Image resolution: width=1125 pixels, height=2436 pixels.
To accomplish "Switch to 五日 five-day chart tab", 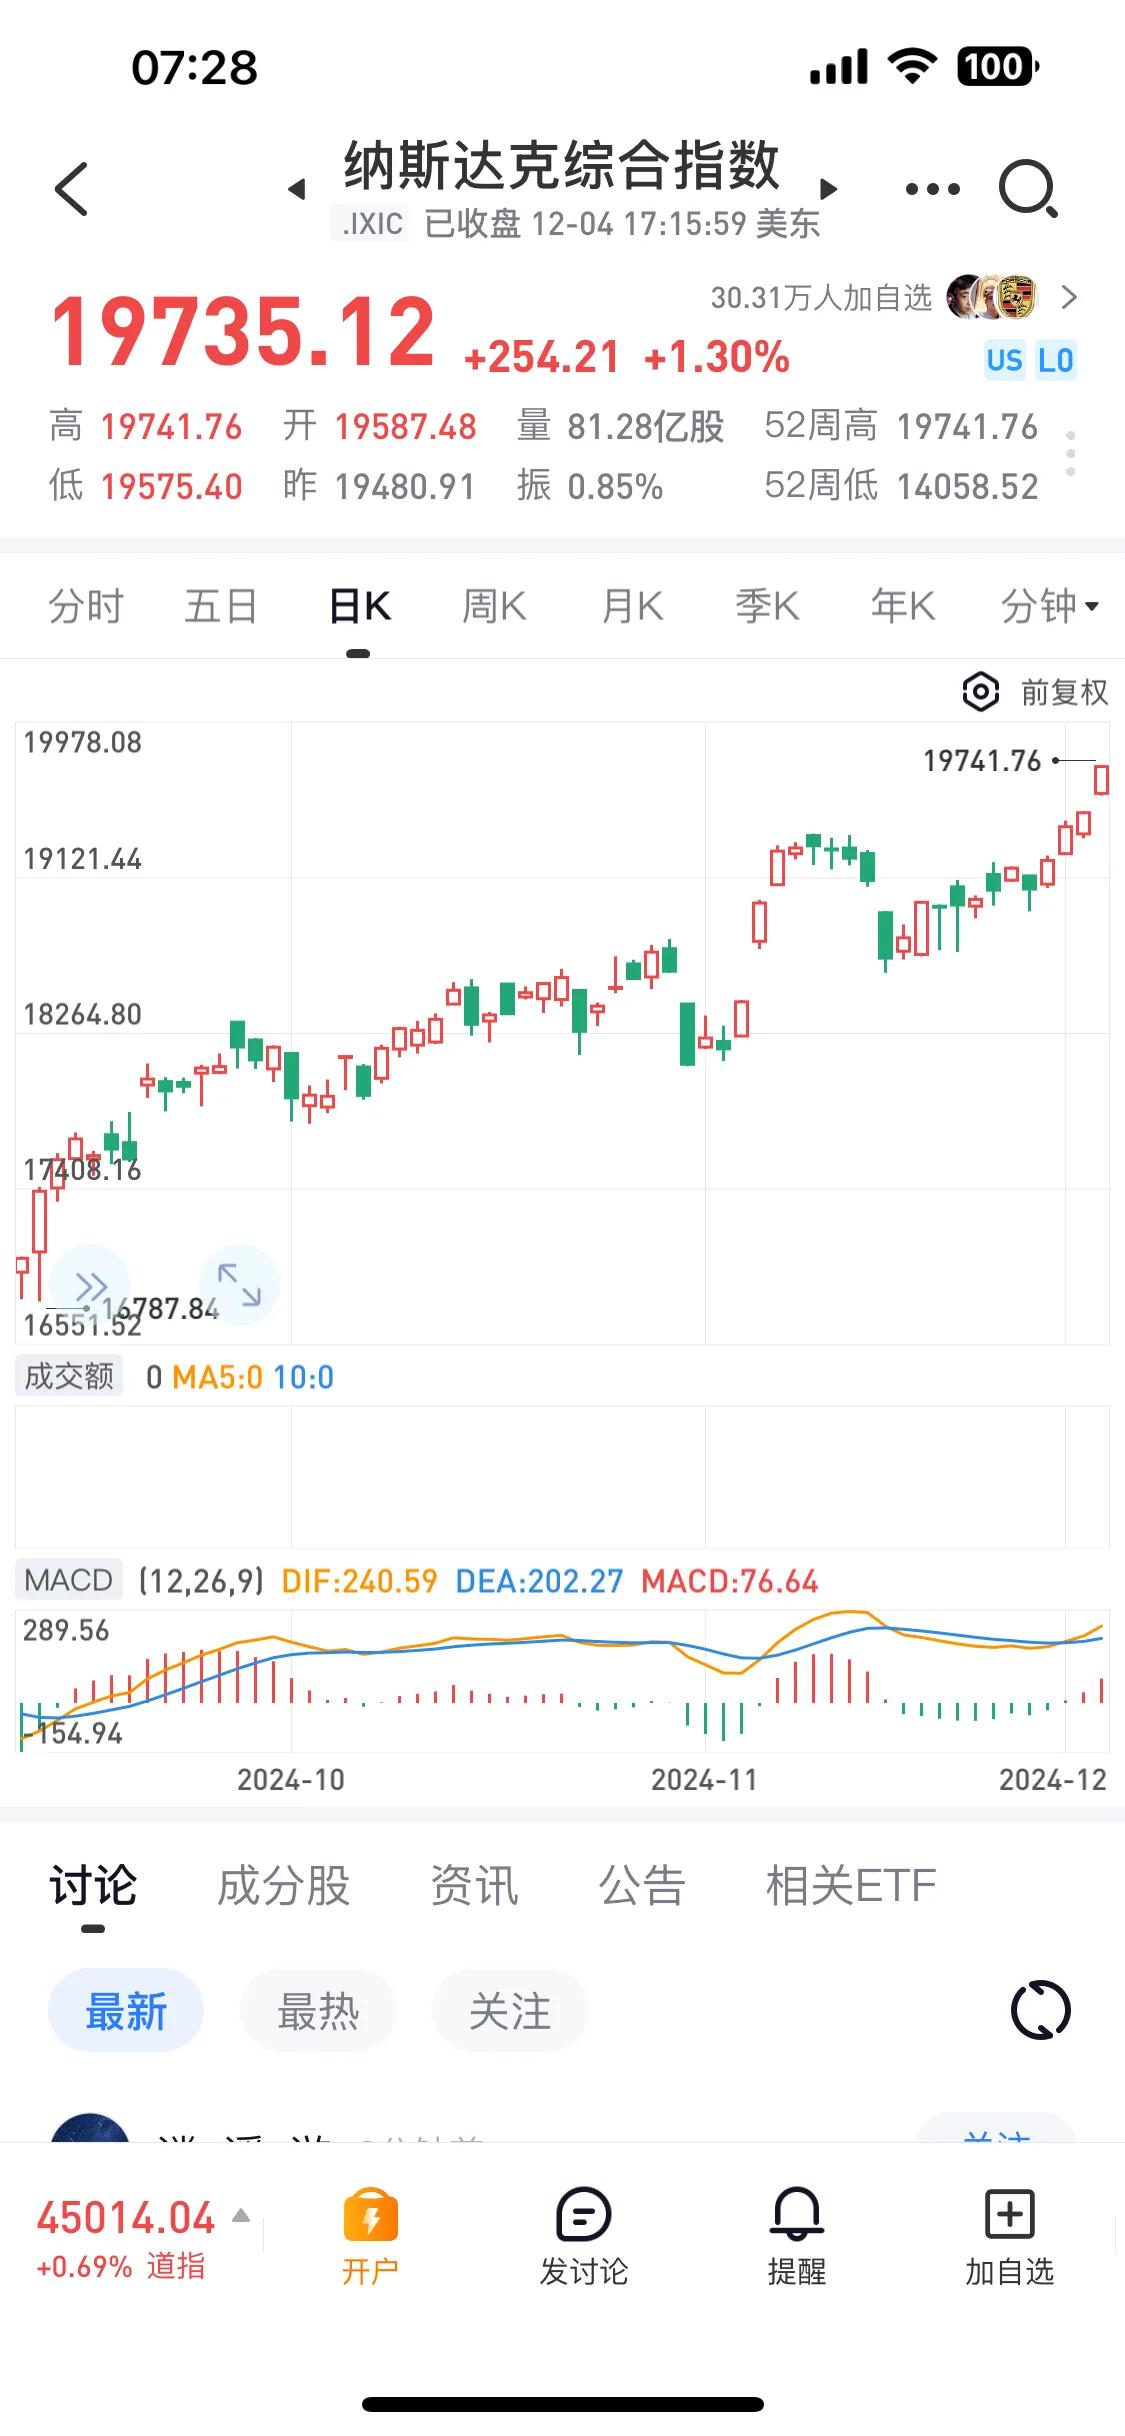I will pyautogui.click(x=221, y=606).
